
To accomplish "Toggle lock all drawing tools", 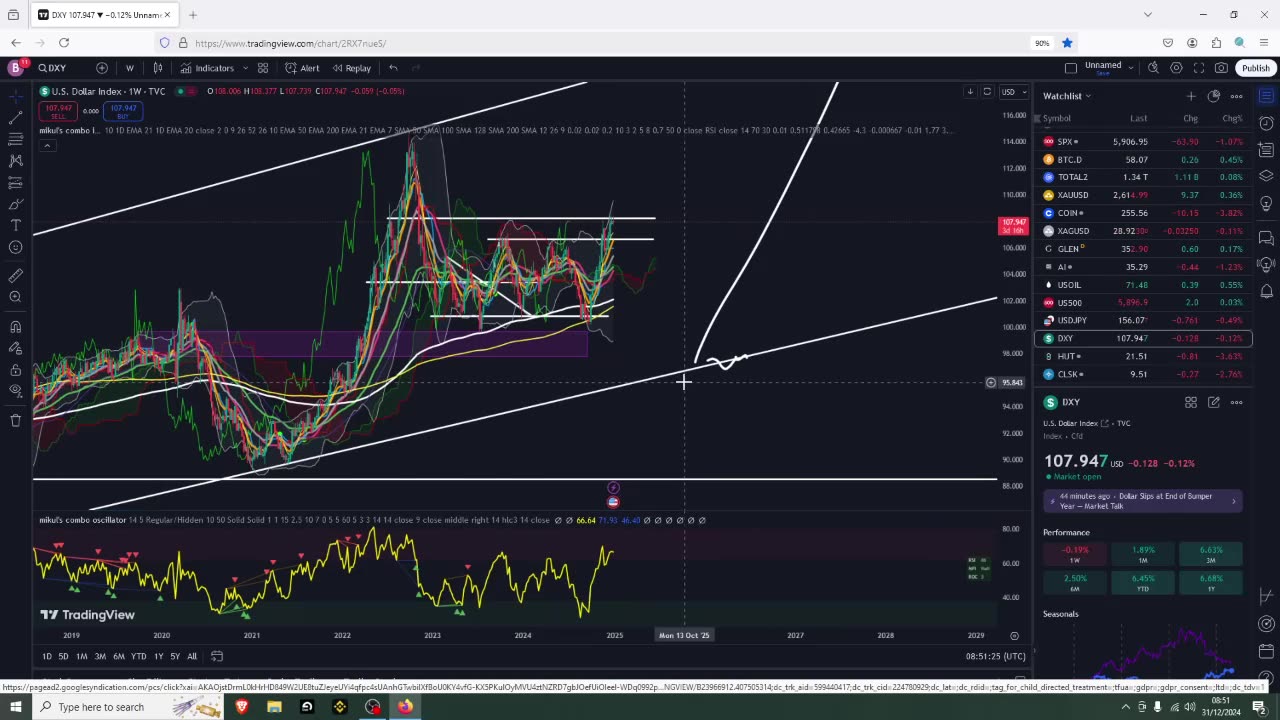I will pyautogui.click(x=15, y=369).
